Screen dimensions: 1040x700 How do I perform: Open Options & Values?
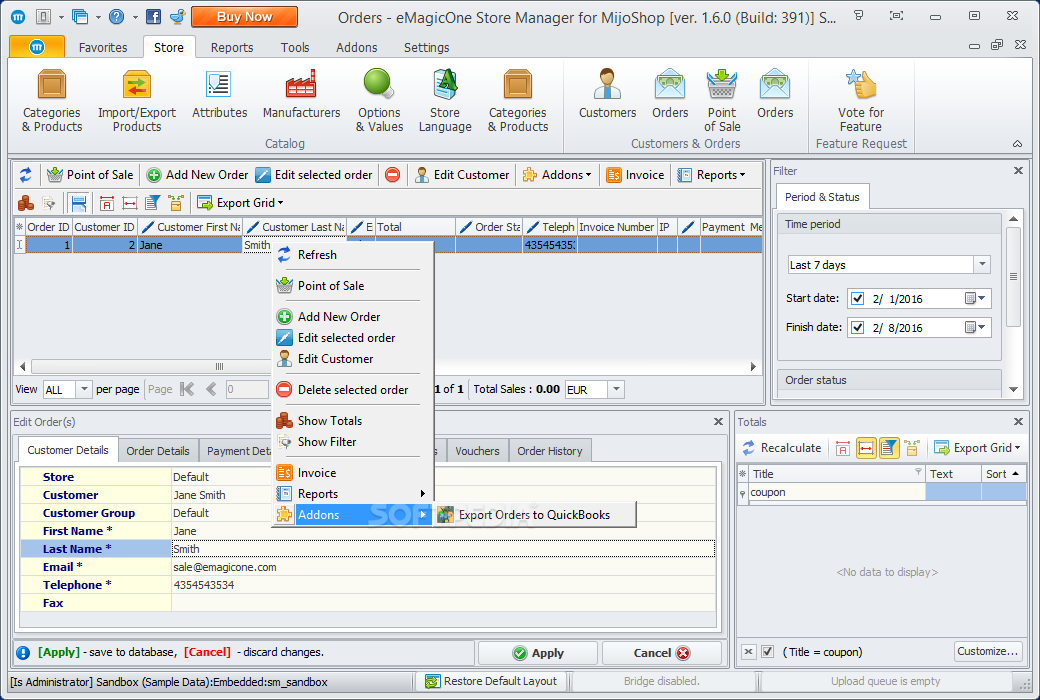[x=379, y=101]
